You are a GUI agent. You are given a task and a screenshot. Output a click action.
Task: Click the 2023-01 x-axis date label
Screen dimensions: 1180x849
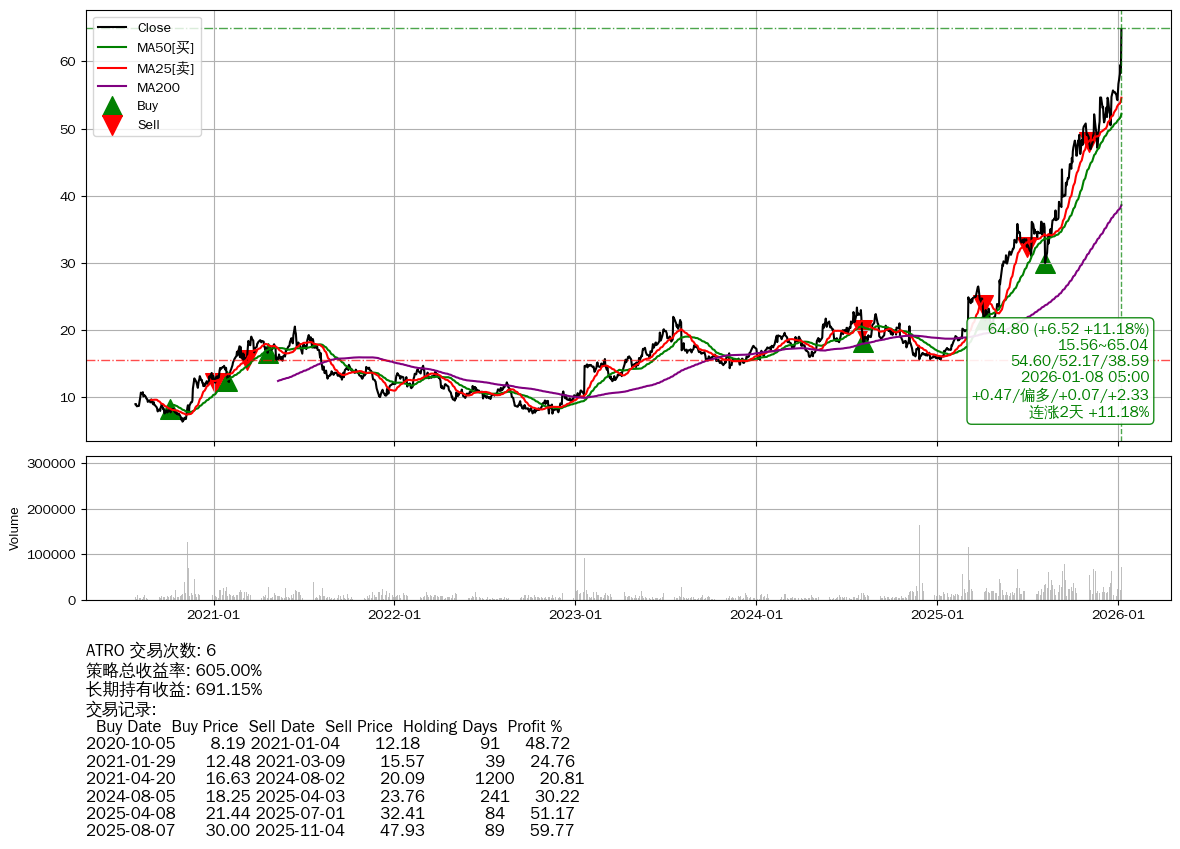(575, 615)
